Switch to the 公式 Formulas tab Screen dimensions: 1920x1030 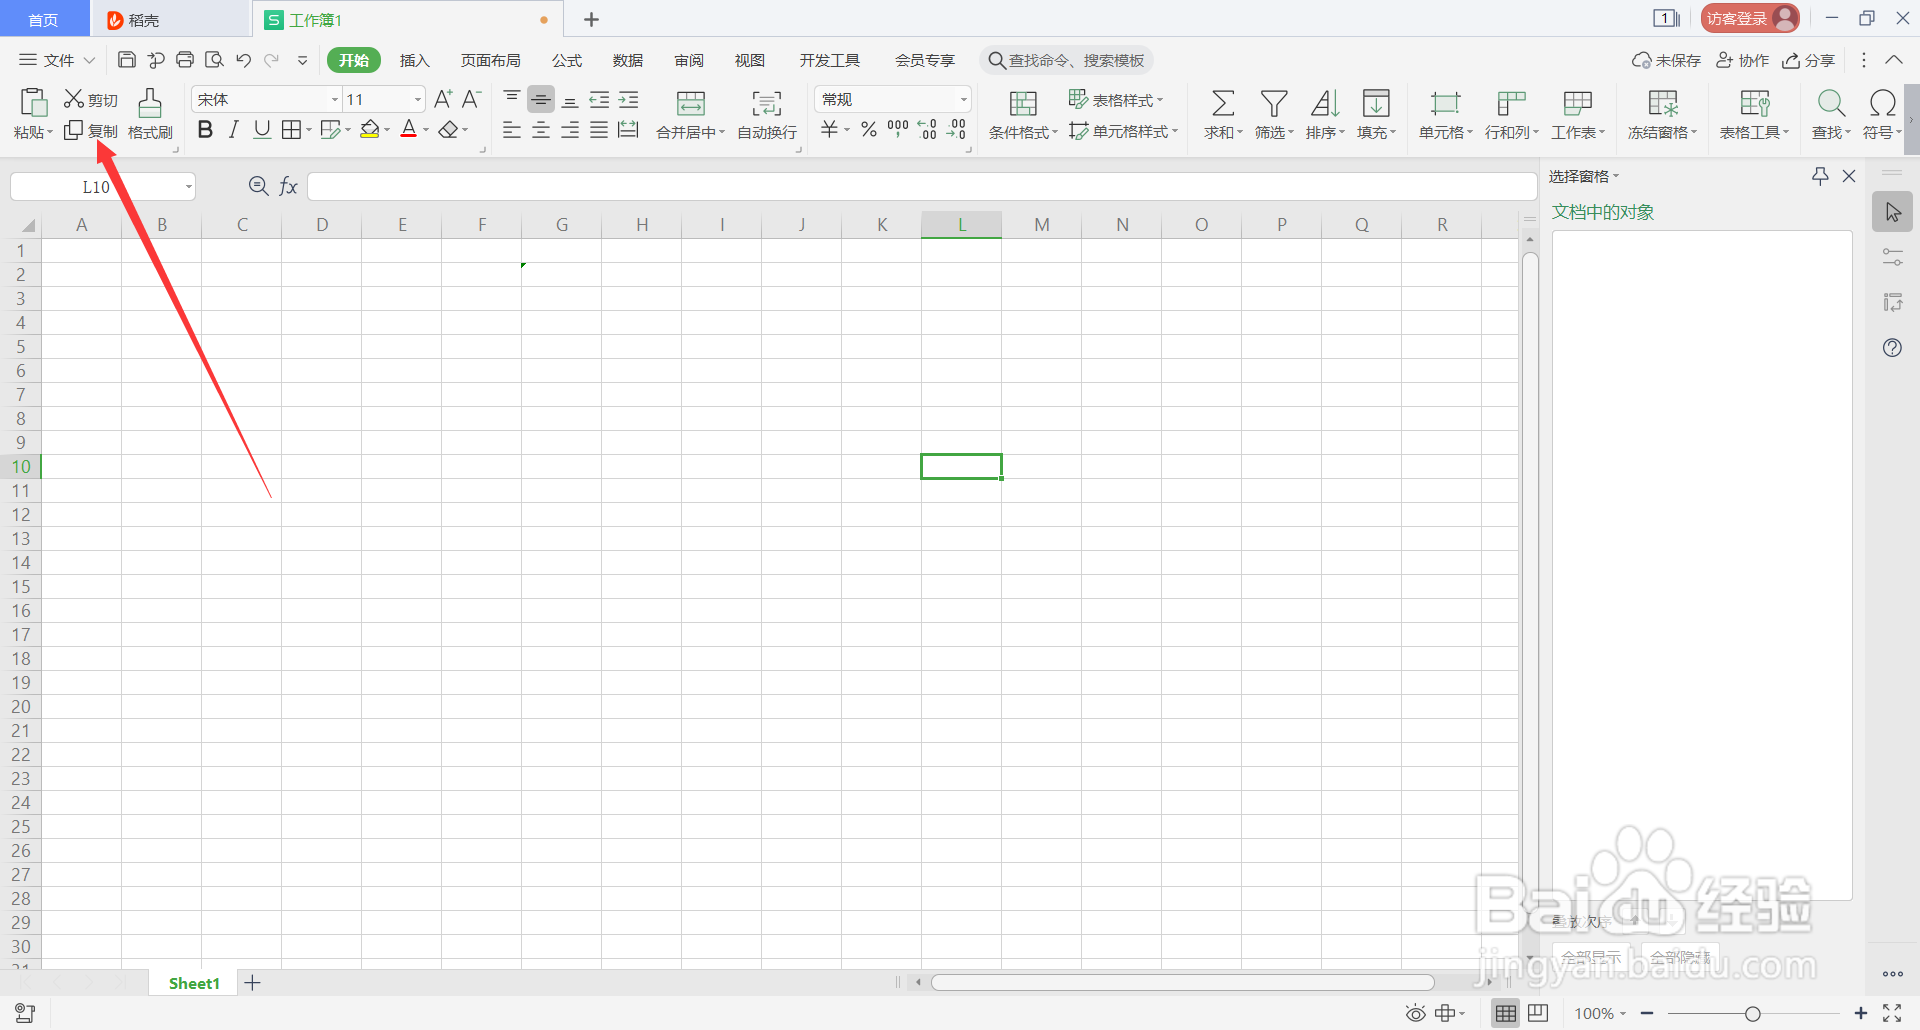(567, 61)
